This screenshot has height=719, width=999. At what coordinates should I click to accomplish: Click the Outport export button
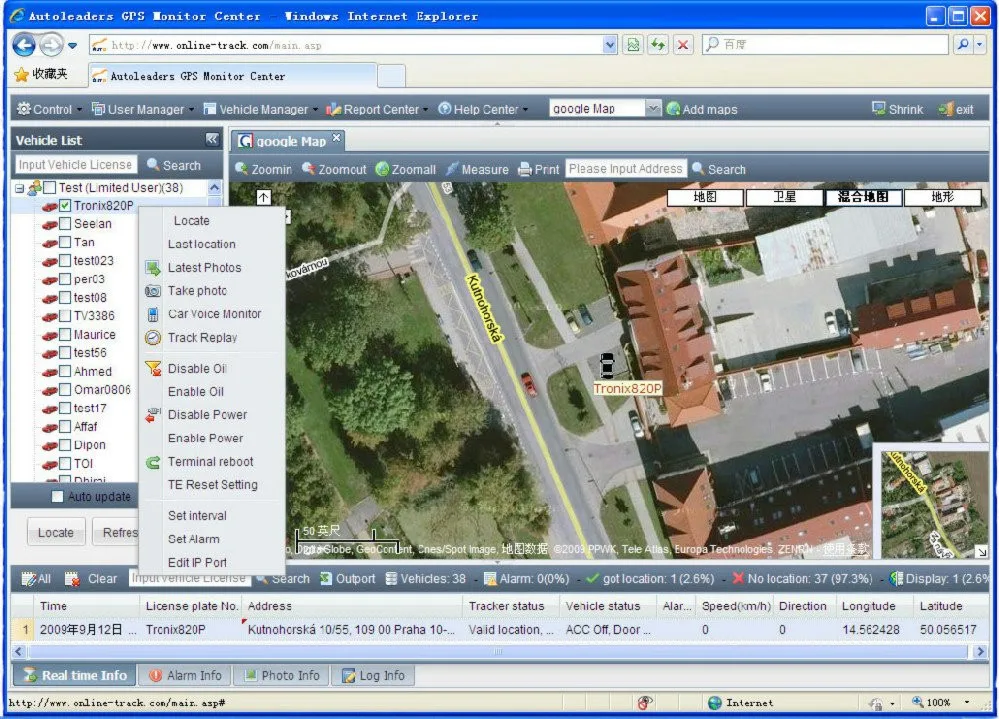coord(347,579)
